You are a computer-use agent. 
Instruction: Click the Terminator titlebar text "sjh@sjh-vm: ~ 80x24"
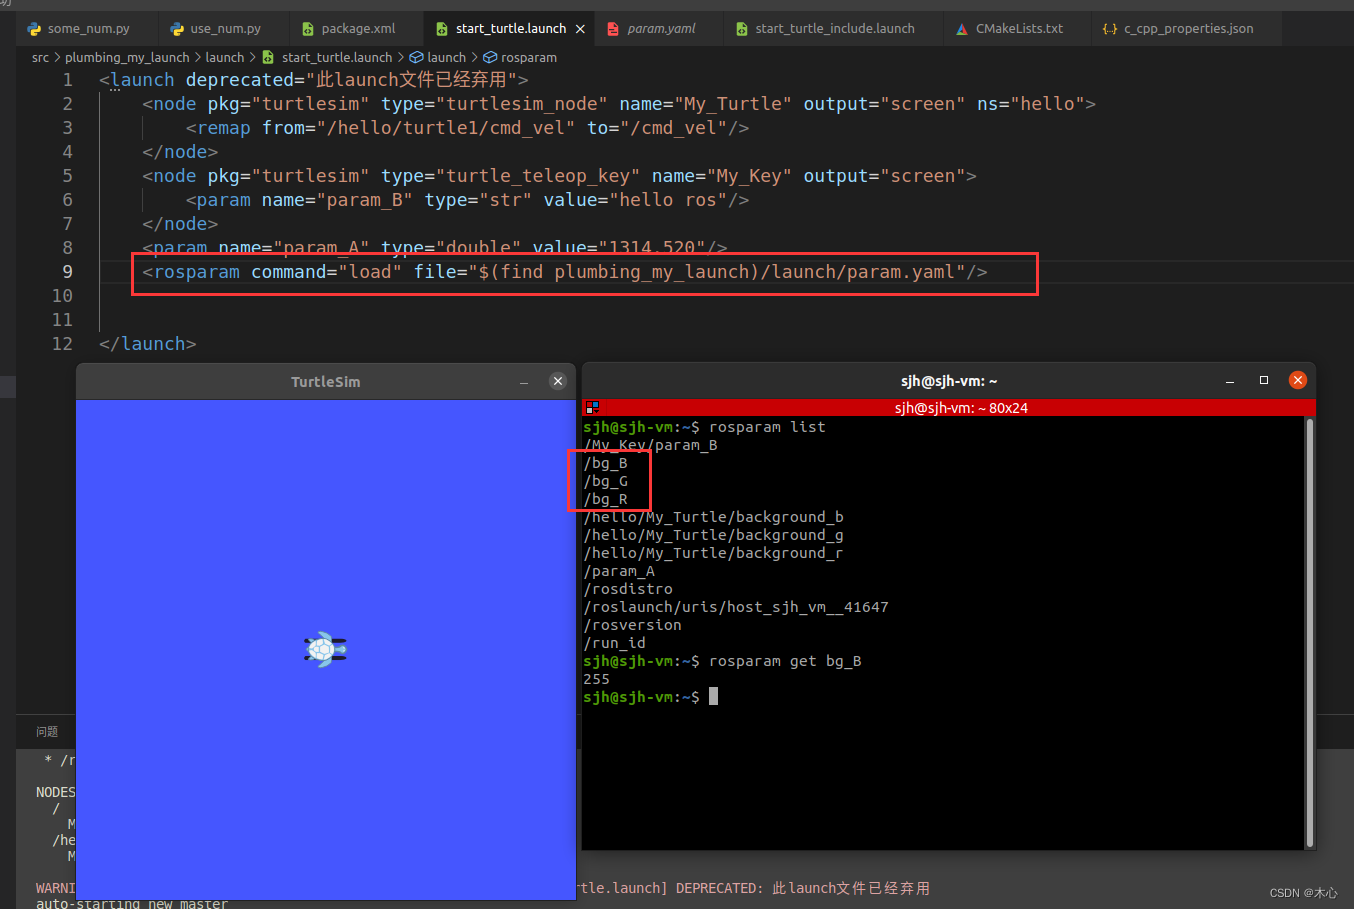(961, 408)
